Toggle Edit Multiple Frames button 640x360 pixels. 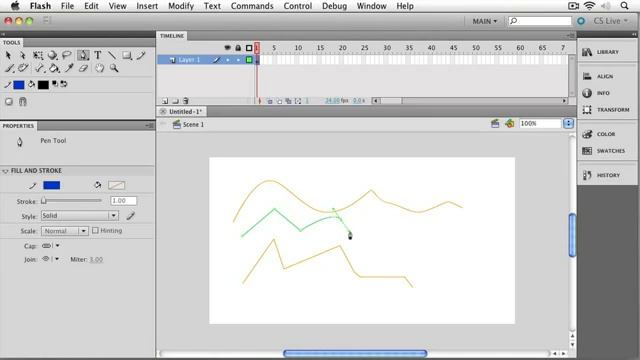(x=289, y=101)
